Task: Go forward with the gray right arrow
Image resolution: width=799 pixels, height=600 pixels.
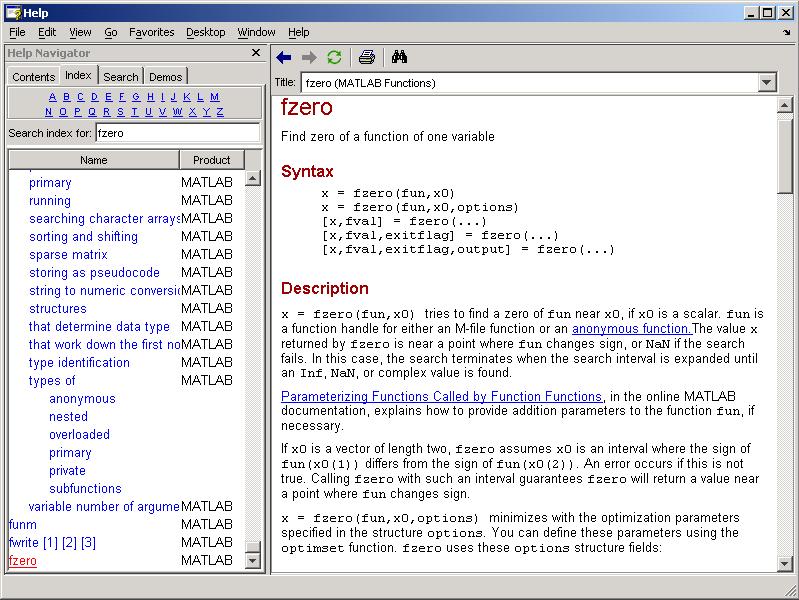Action: tap(309, 58)
